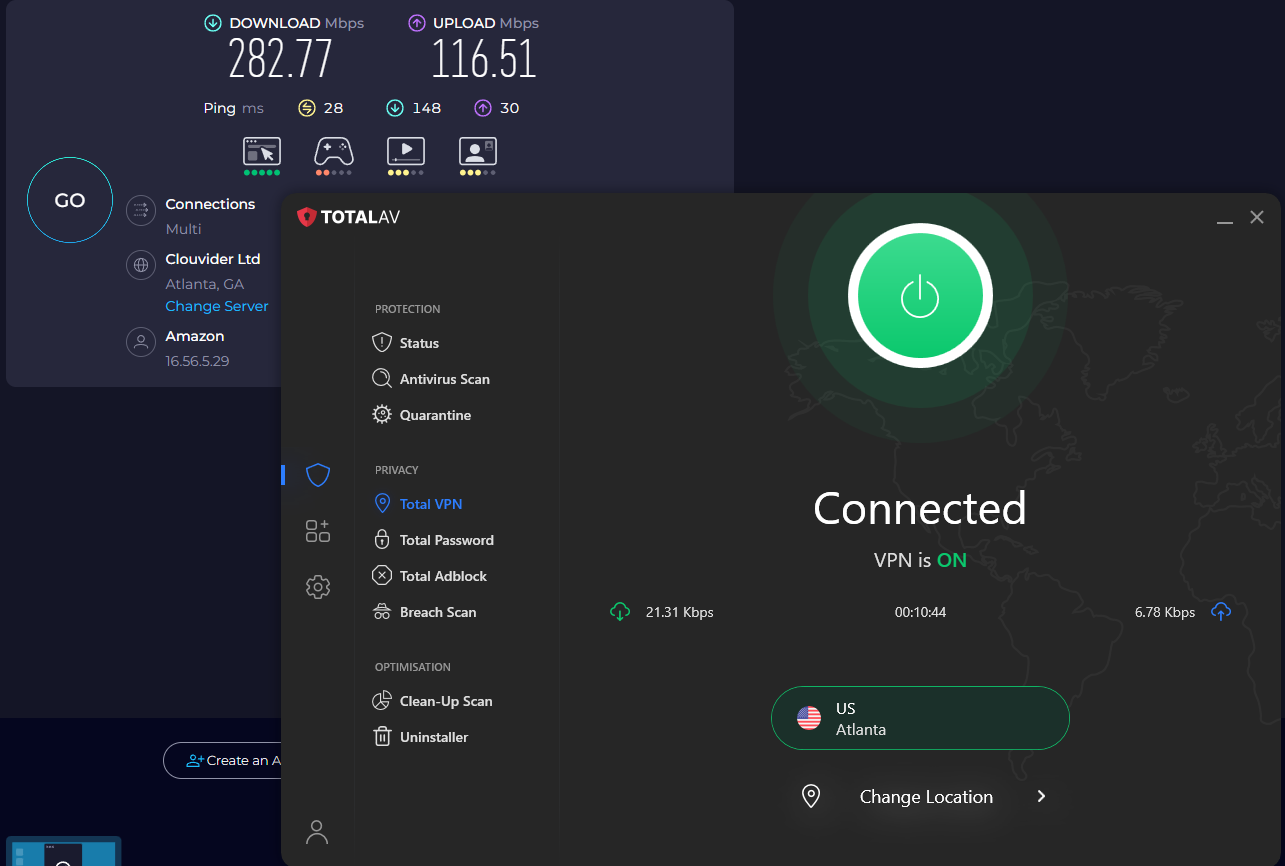The height and width of the screenshot is (866, 1285).
Task: Open Total Password section
Action: coord(433,540)
